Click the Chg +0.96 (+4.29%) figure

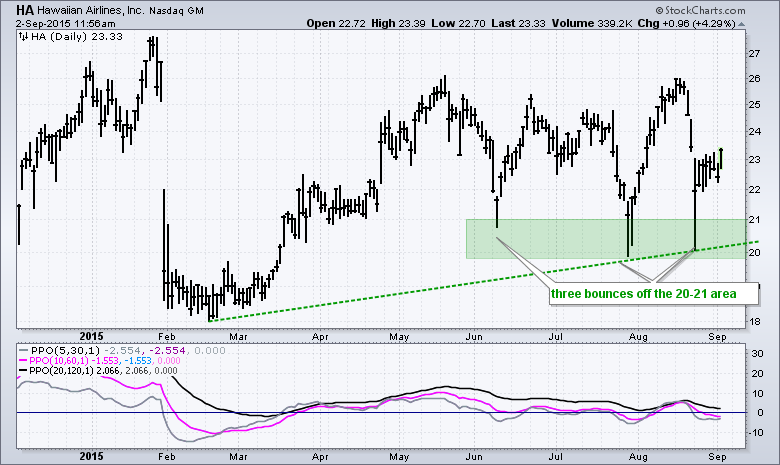point(686,23)
